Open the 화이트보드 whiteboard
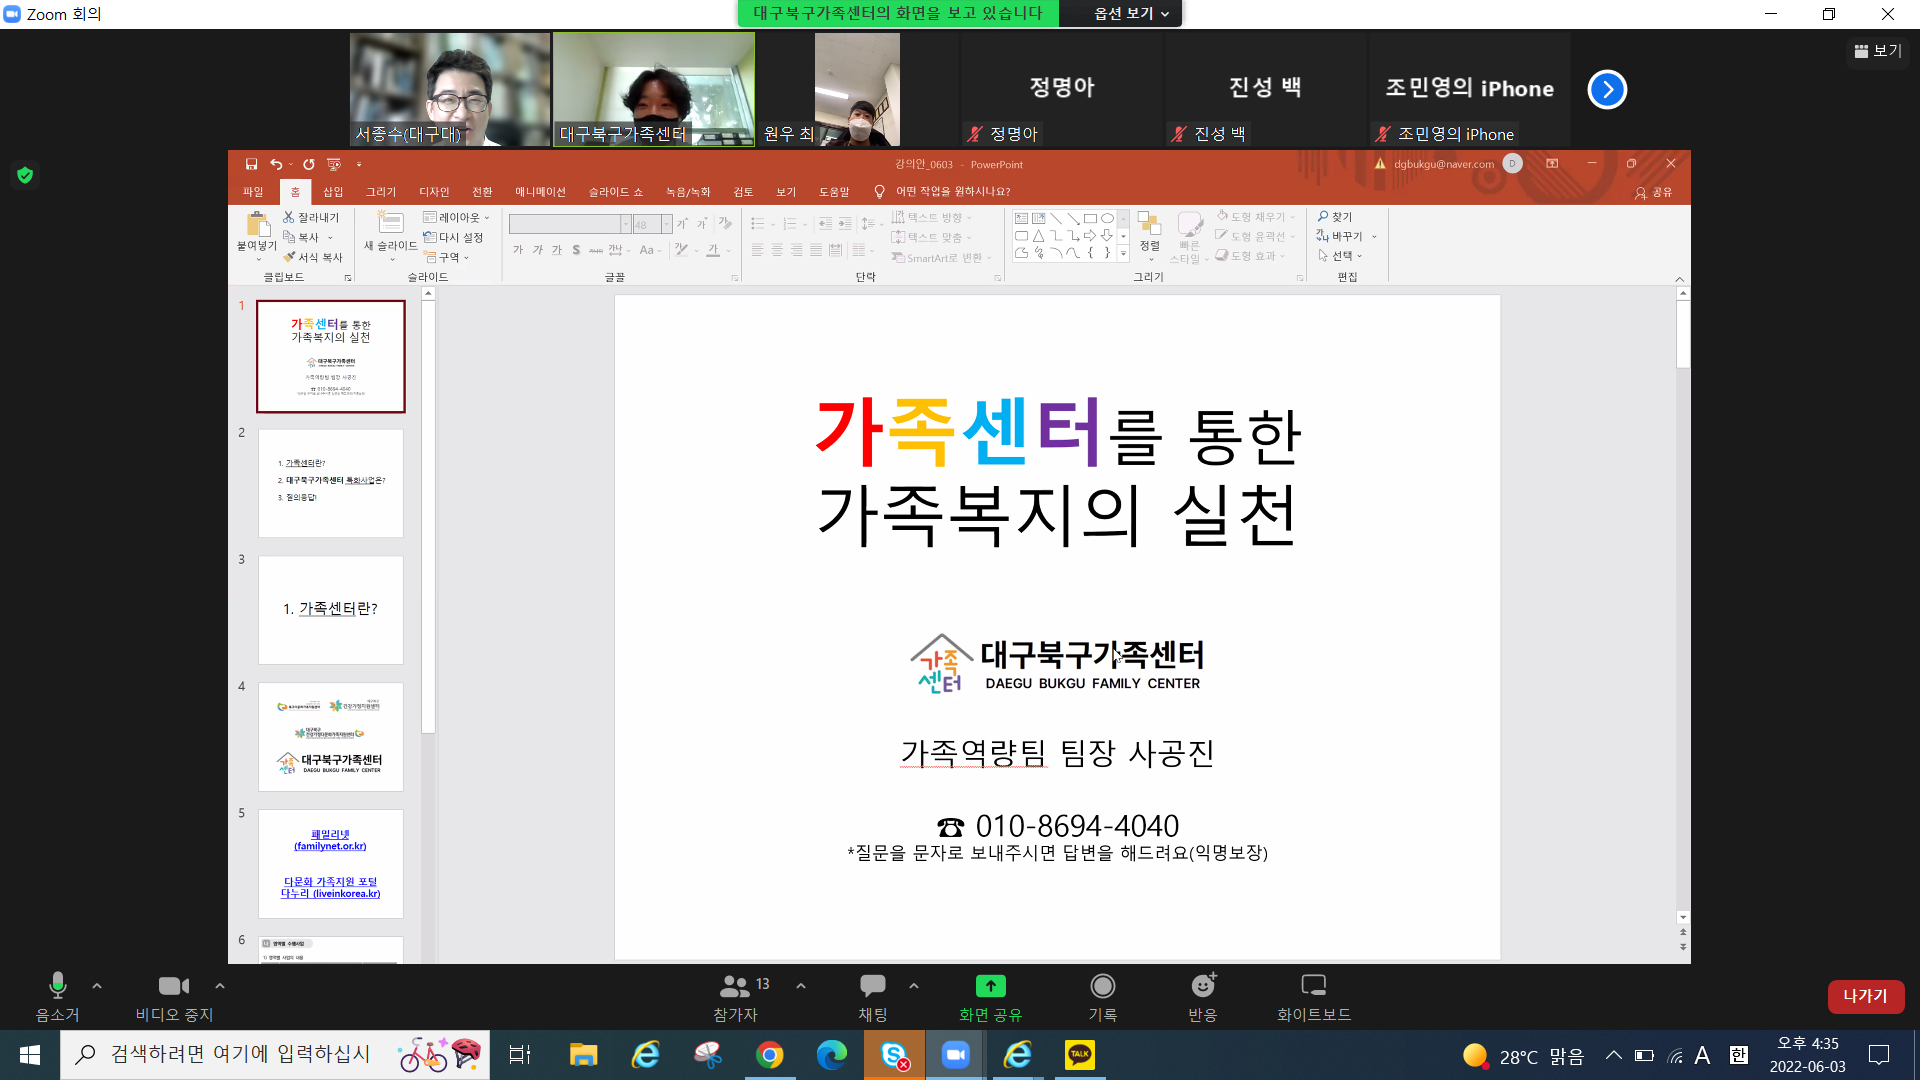 pos(1313,986)
